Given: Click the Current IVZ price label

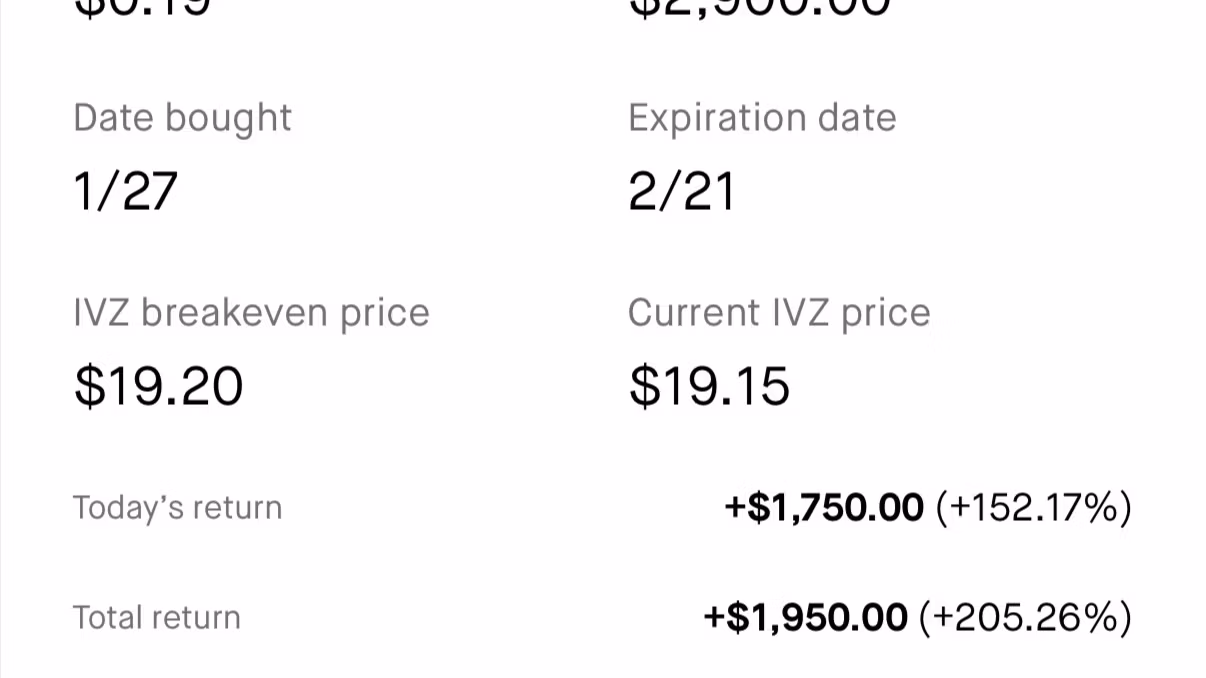Looking at the screenshot, I should pos(779,313).
